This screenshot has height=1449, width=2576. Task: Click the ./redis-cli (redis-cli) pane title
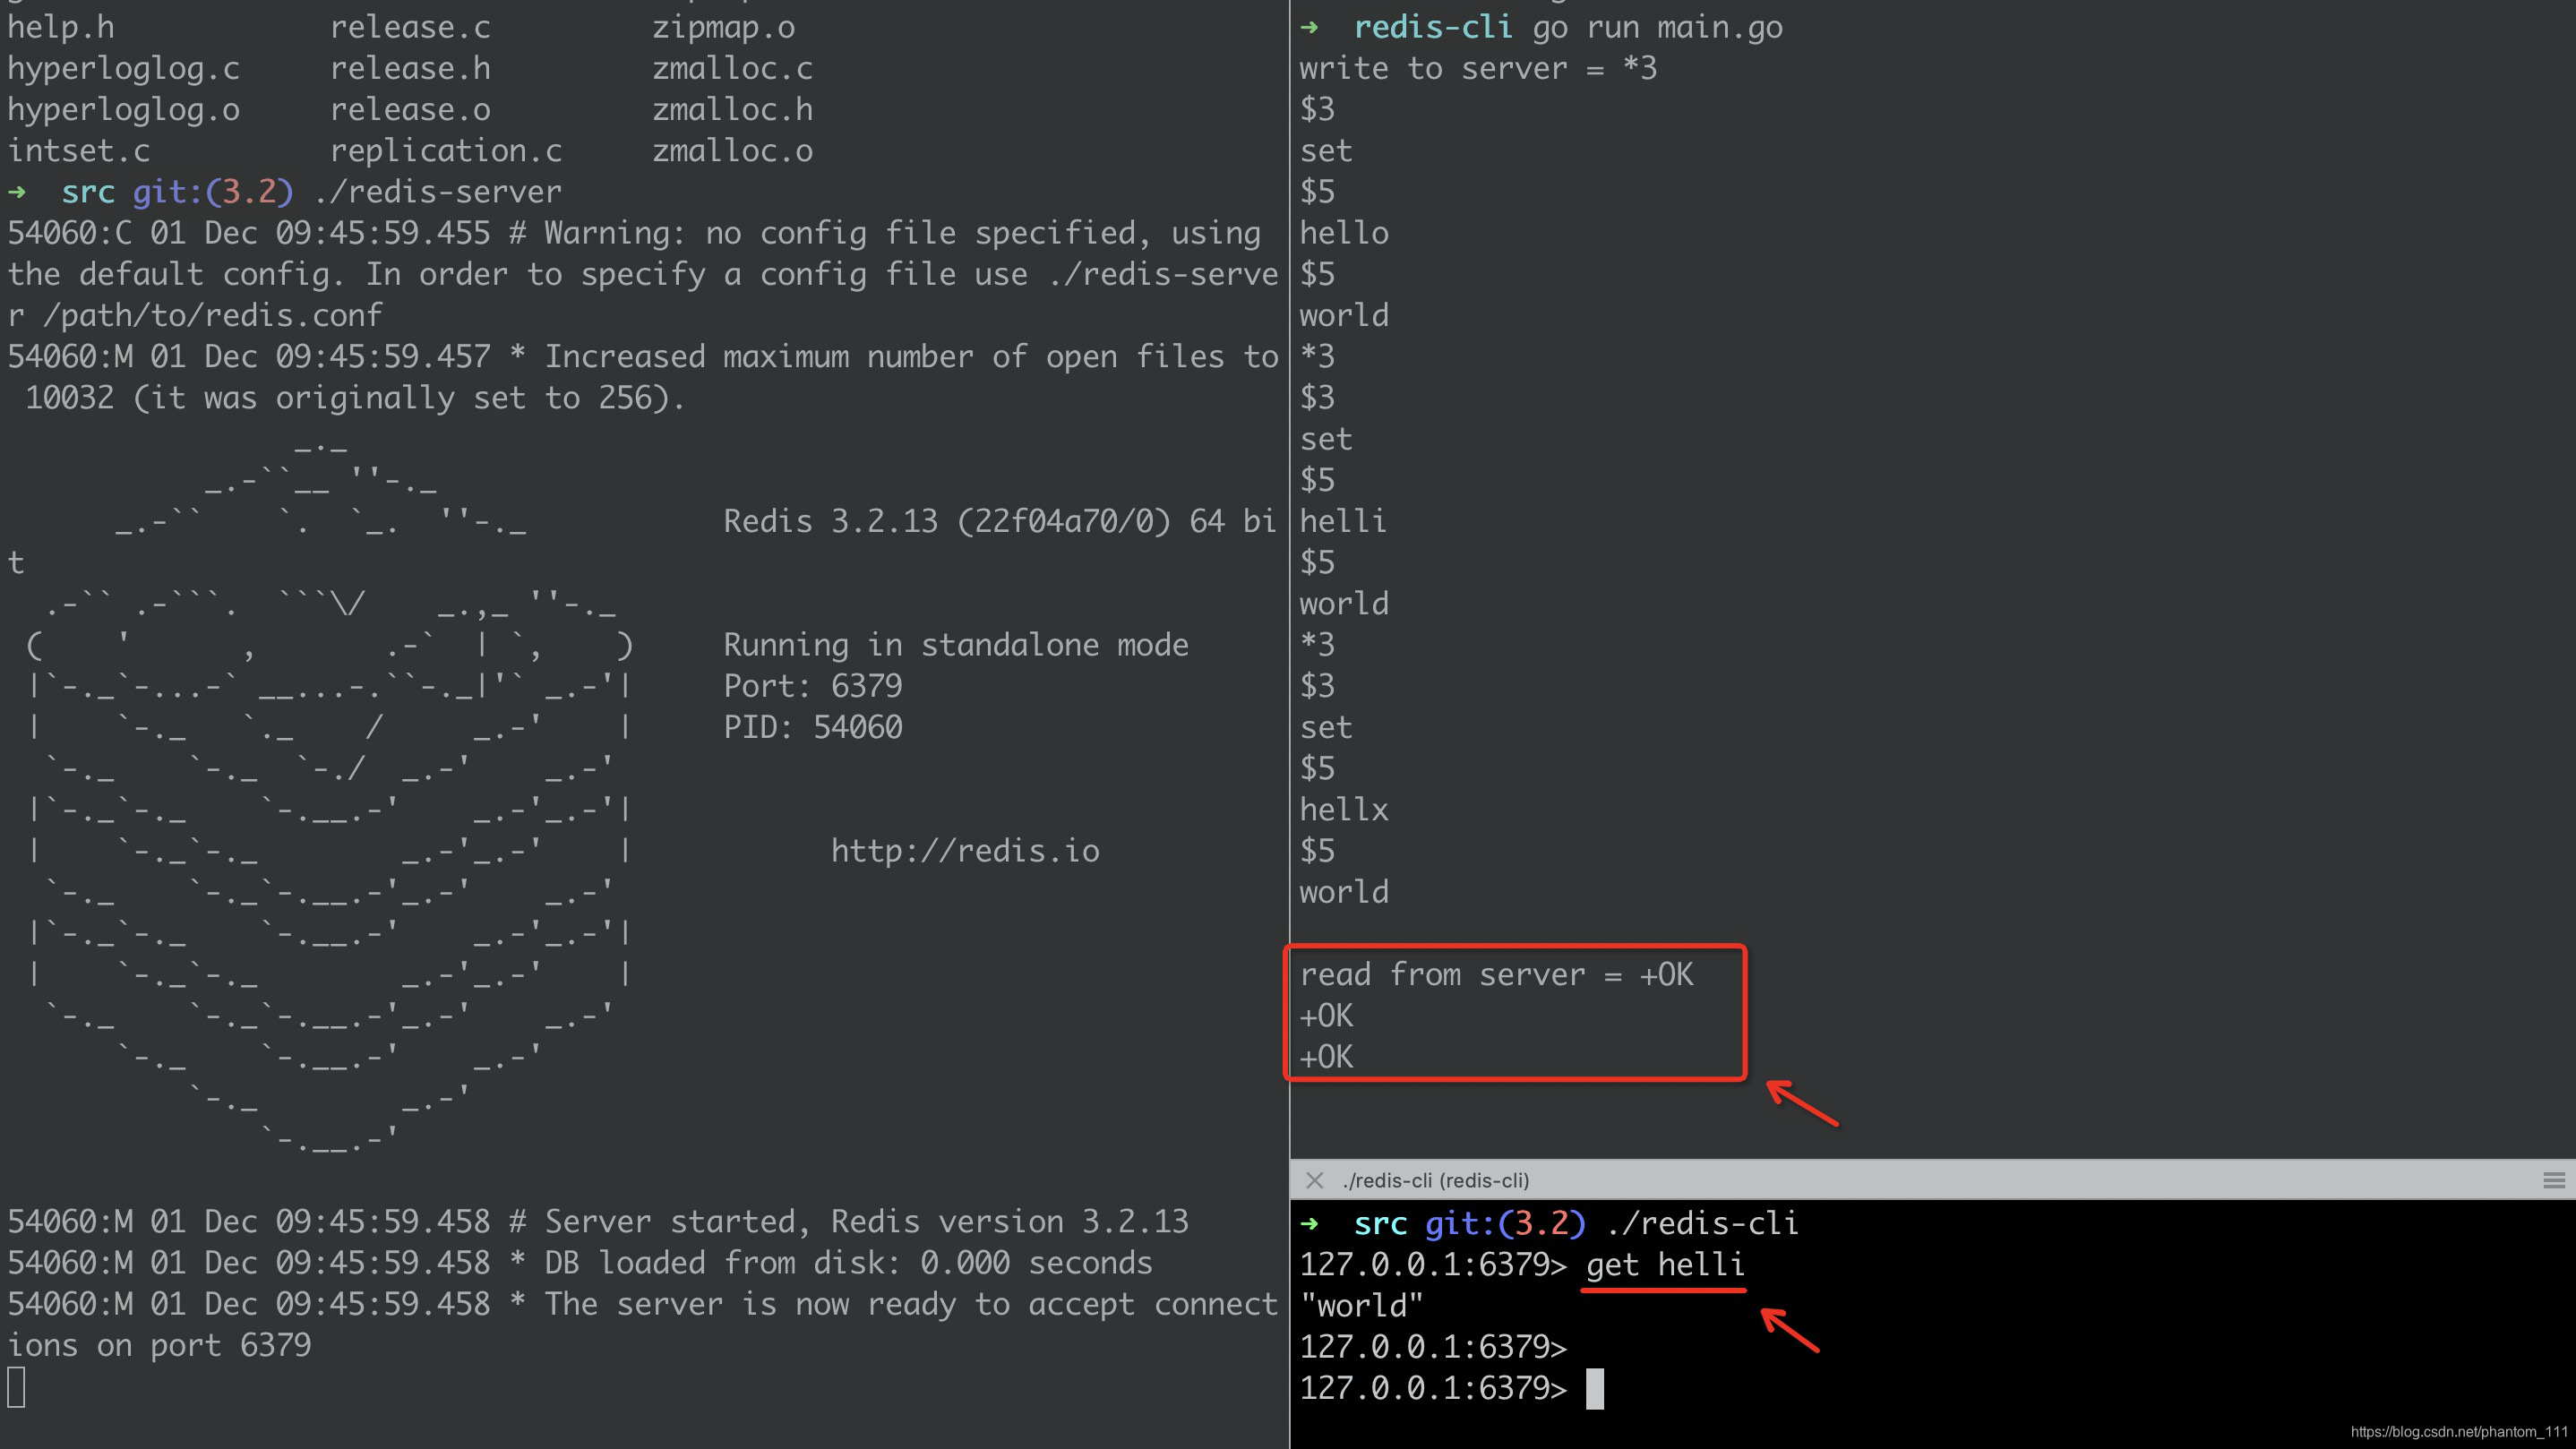(1436, 1180)
